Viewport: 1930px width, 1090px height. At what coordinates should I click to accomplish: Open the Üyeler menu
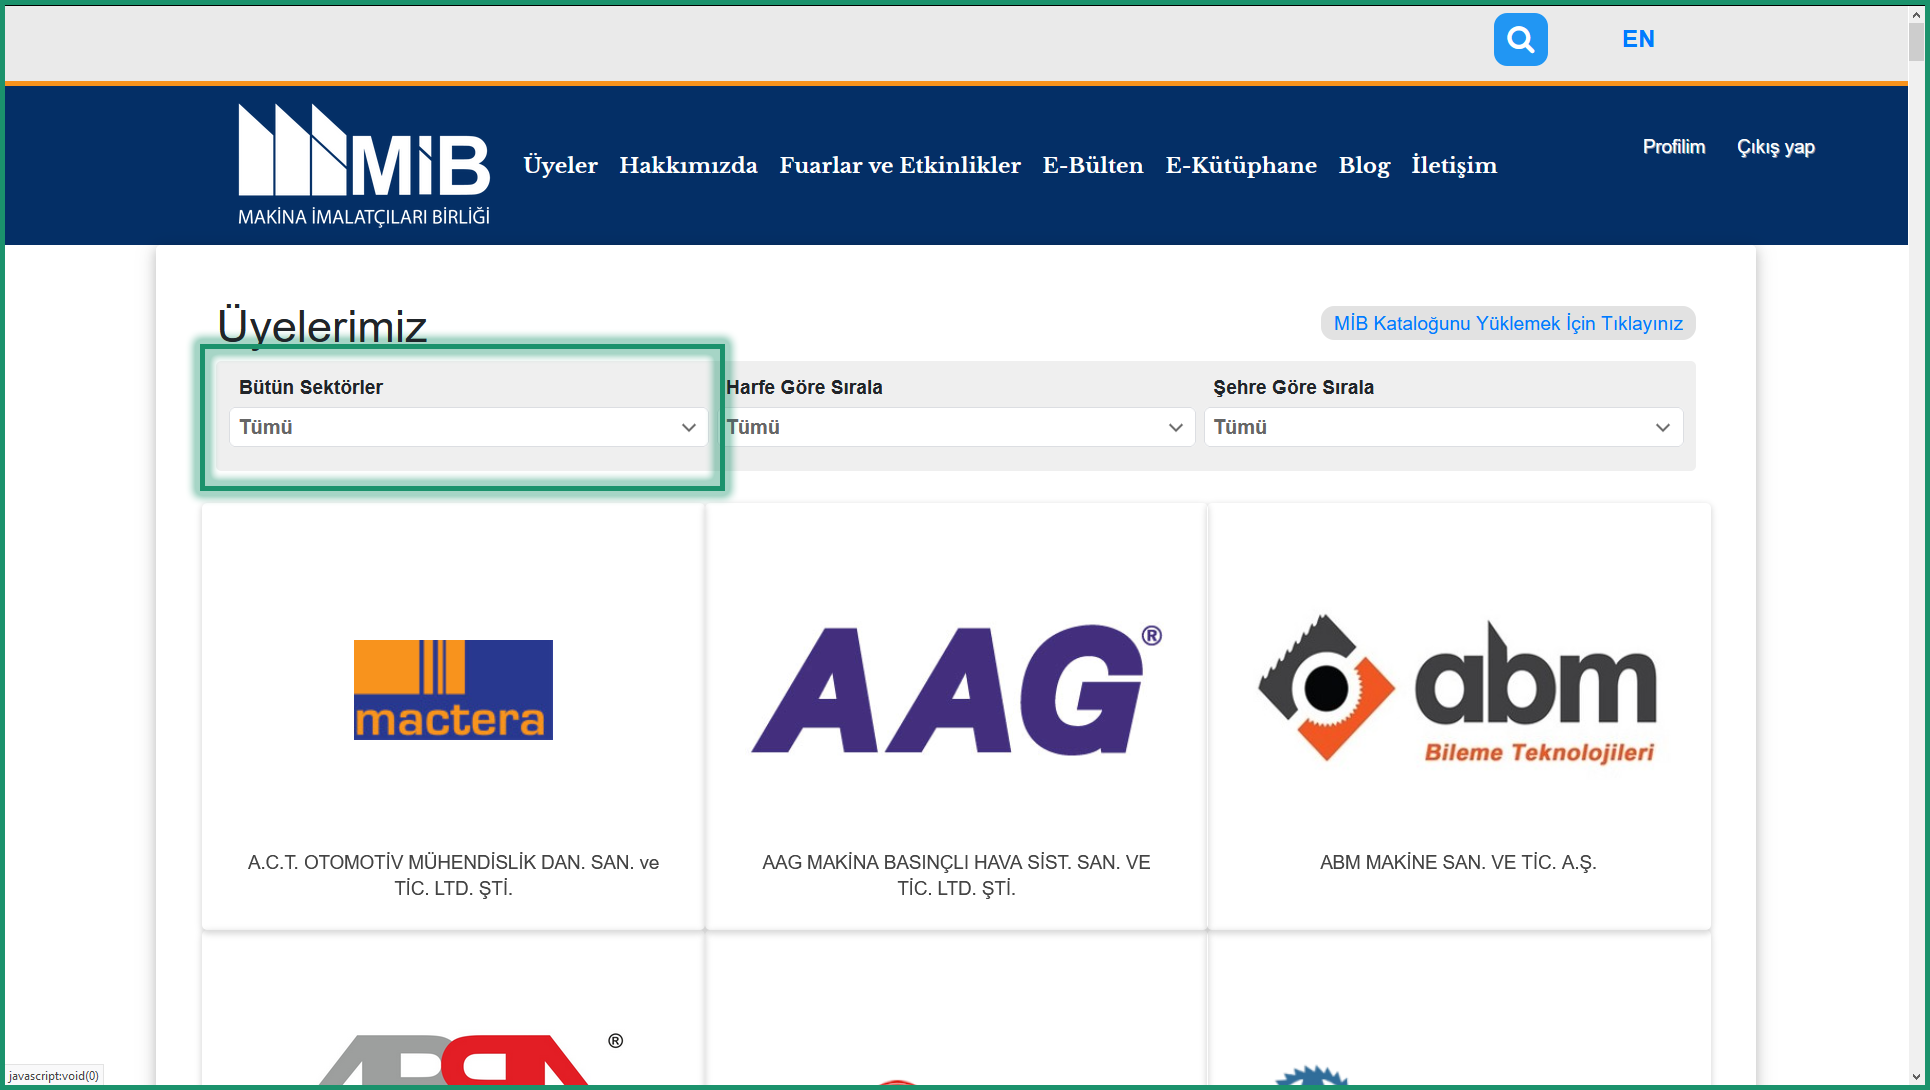[x=560, y=165]
